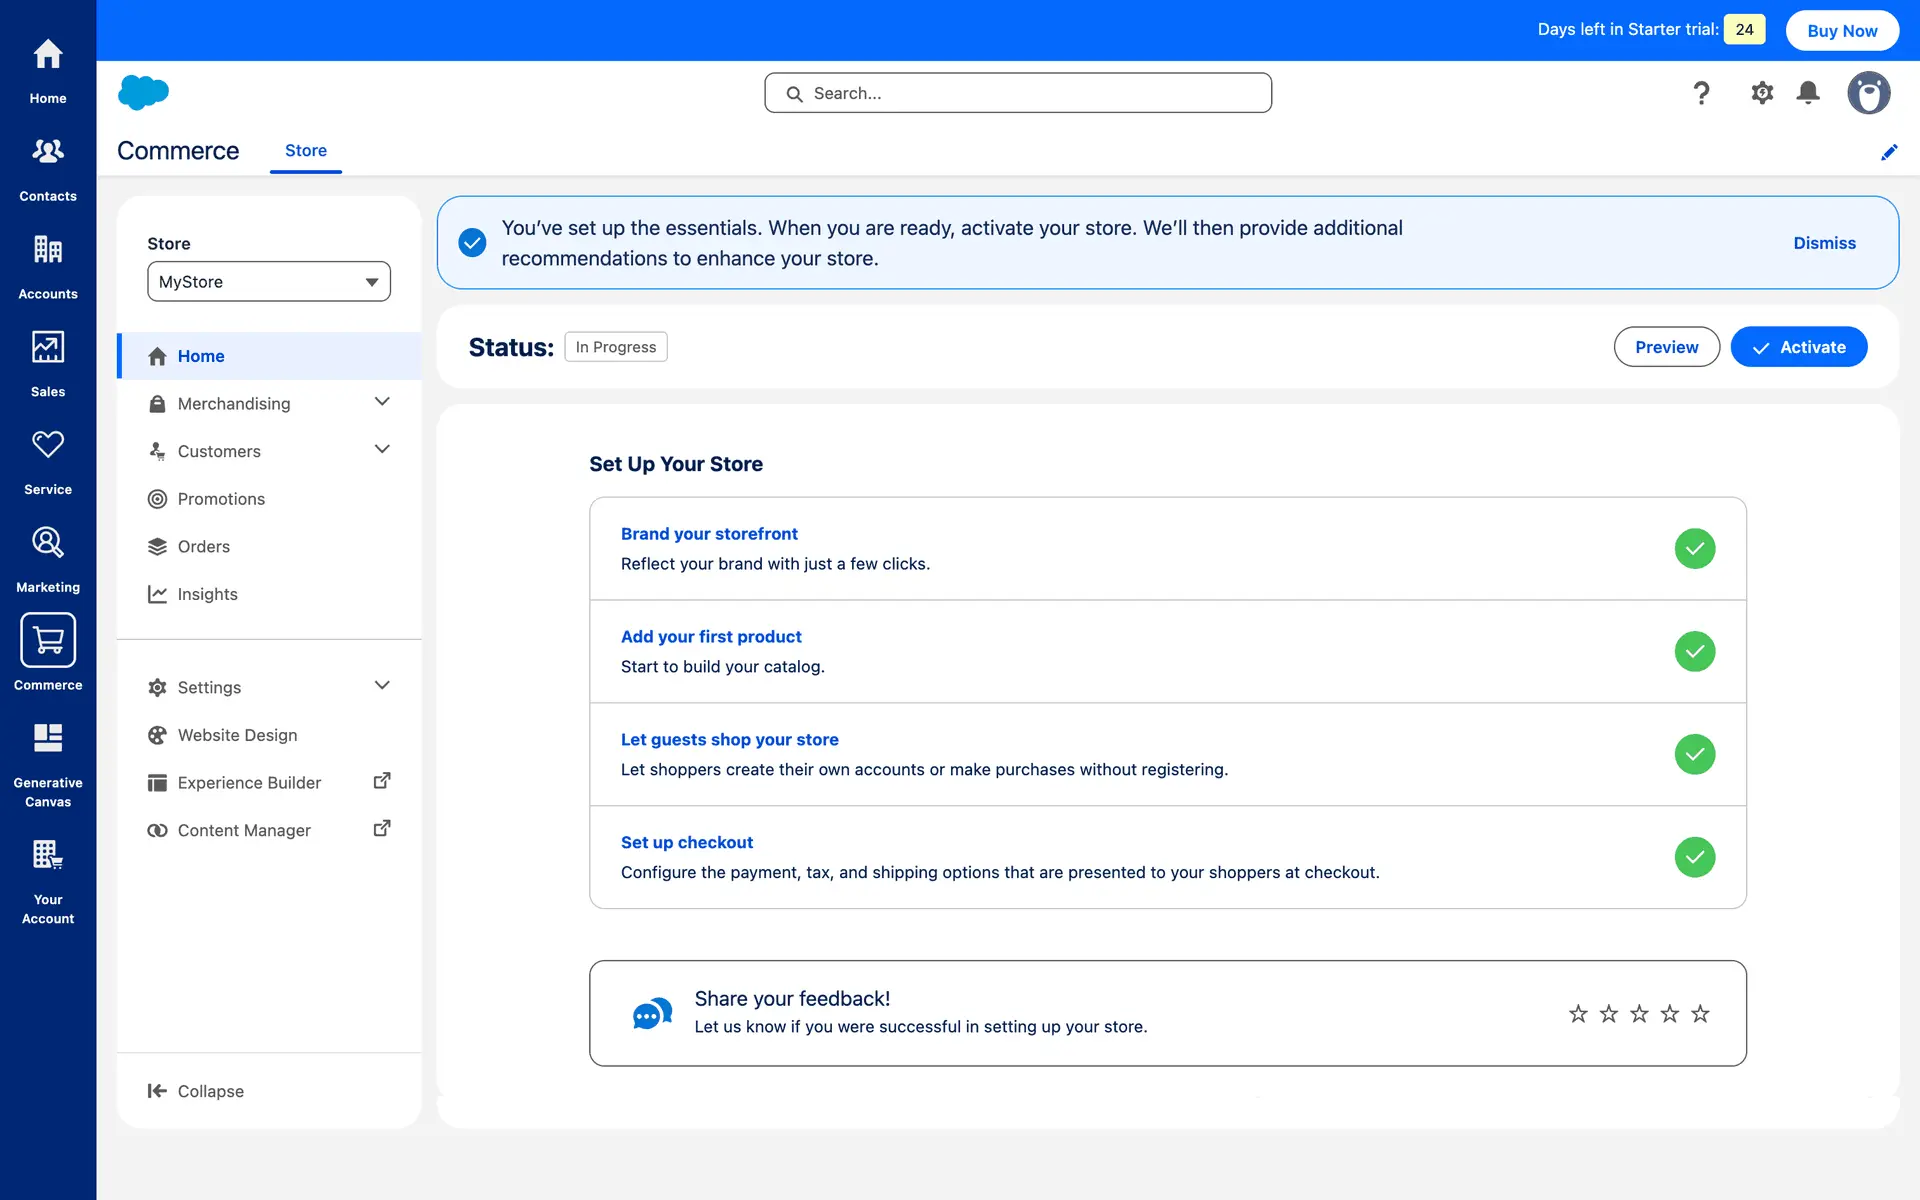The width and height of the screenshot is (1920, 1200).
Task: Open the Marketing icon in left rail
Action: [48, 543]
